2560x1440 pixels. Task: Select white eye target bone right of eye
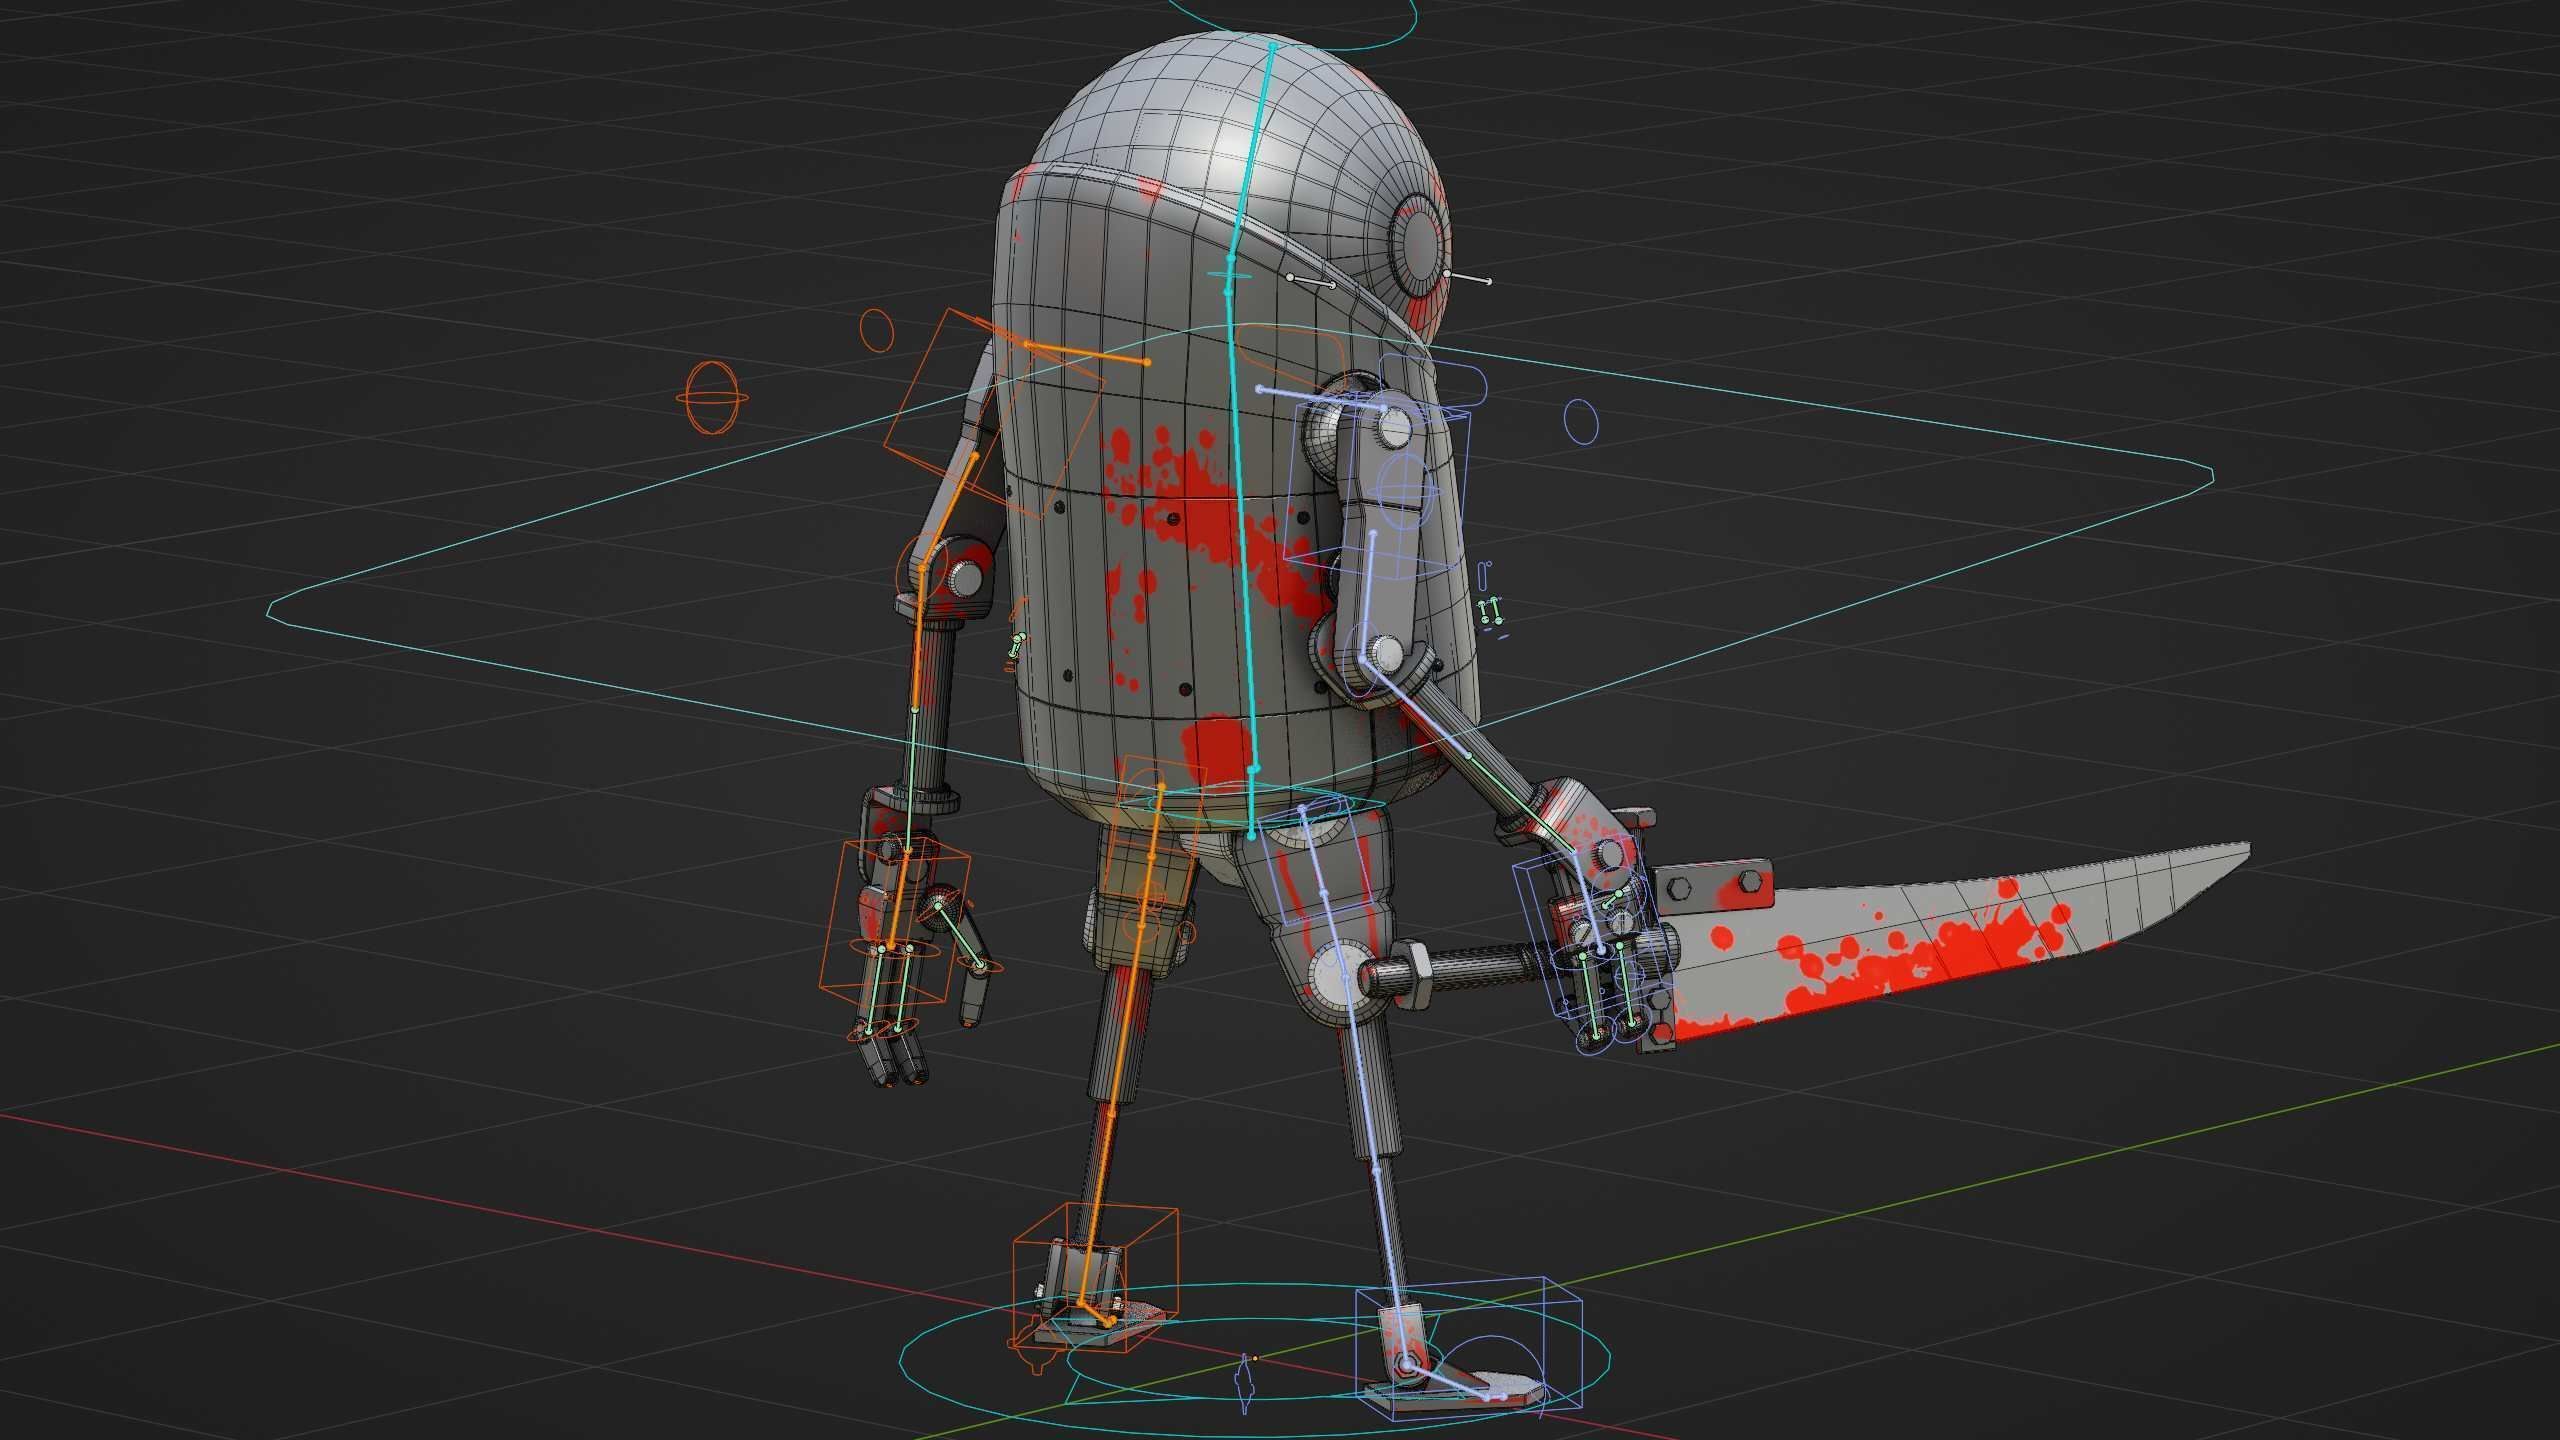click(x=1468, y=277)
